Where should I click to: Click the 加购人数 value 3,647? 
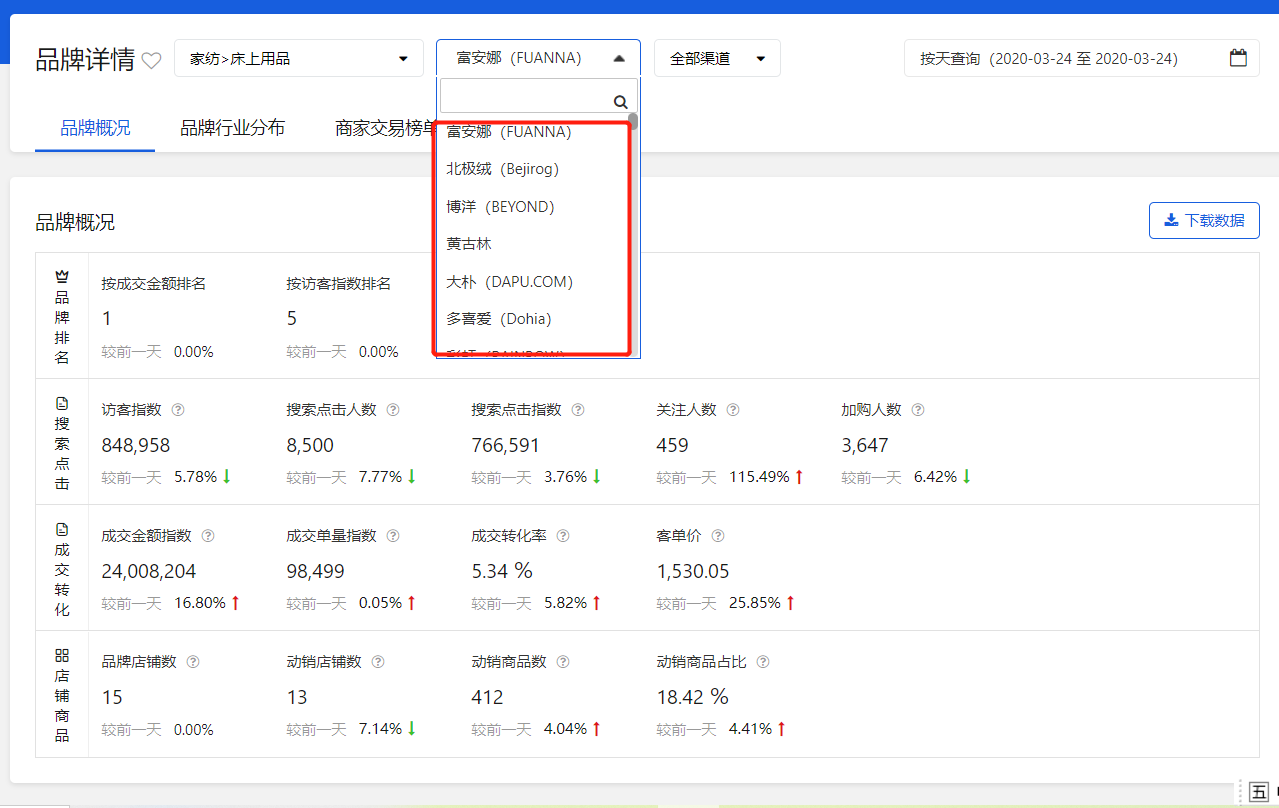click(865, 445)
